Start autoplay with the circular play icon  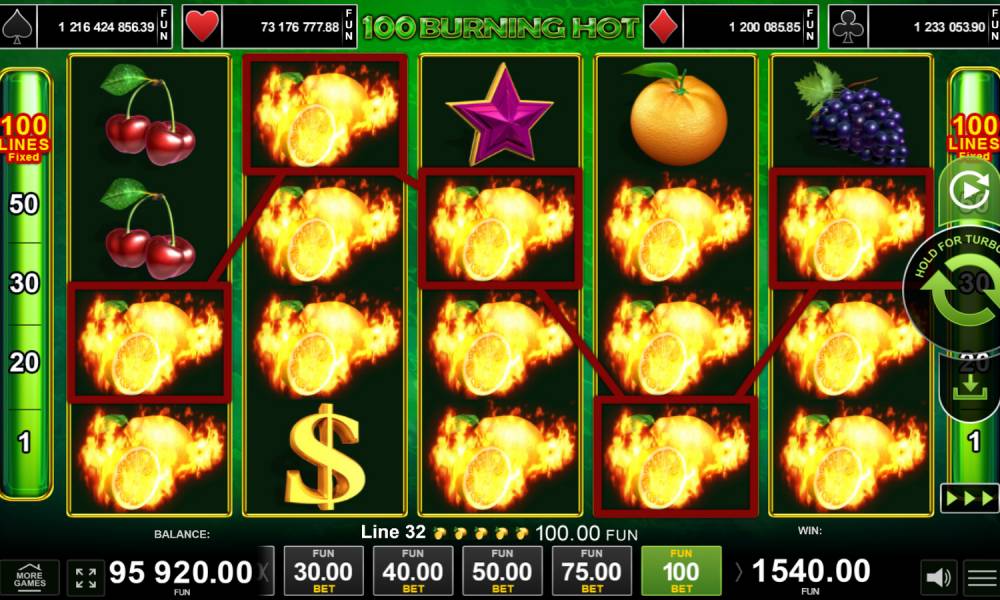click(x=969, y=190)
